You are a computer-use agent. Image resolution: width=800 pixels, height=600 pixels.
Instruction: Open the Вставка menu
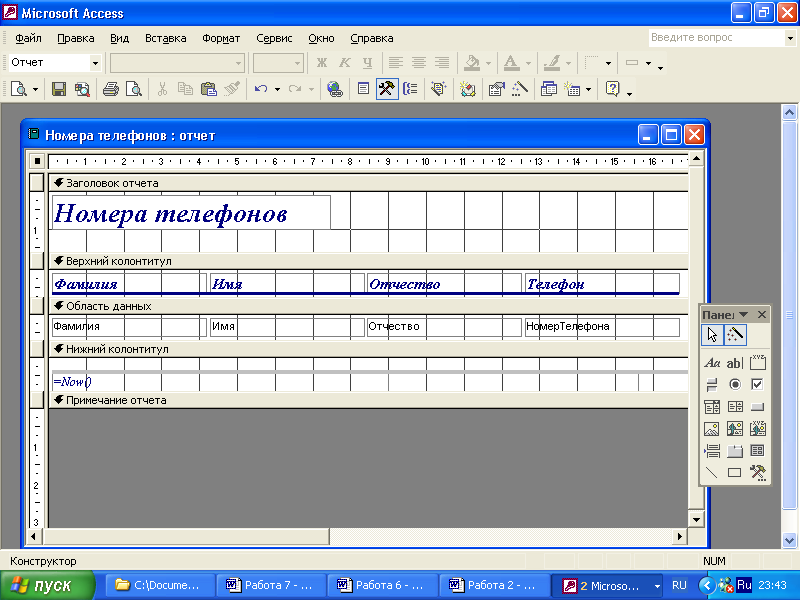coord(165,38)
